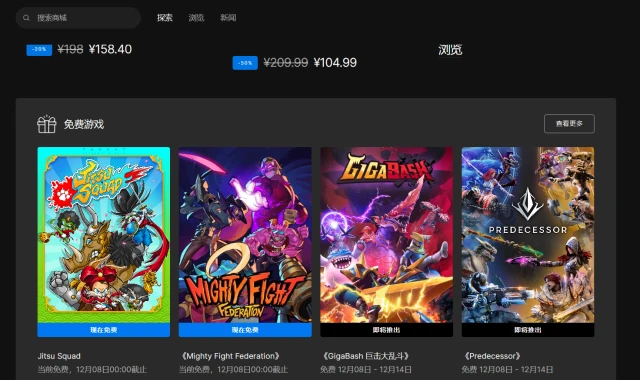Click the crossed-out ¥198 price
The height and width of the screenshot is (380, 640).
coord(70,49)
